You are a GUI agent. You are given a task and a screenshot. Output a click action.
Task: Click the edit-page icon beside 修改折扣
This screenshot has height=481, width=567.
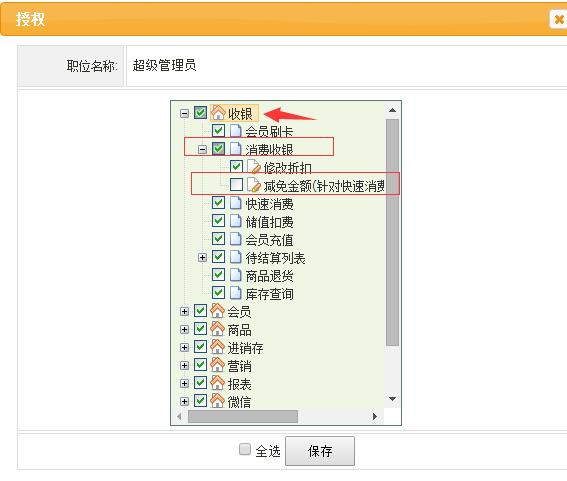(x=254, y=167)
